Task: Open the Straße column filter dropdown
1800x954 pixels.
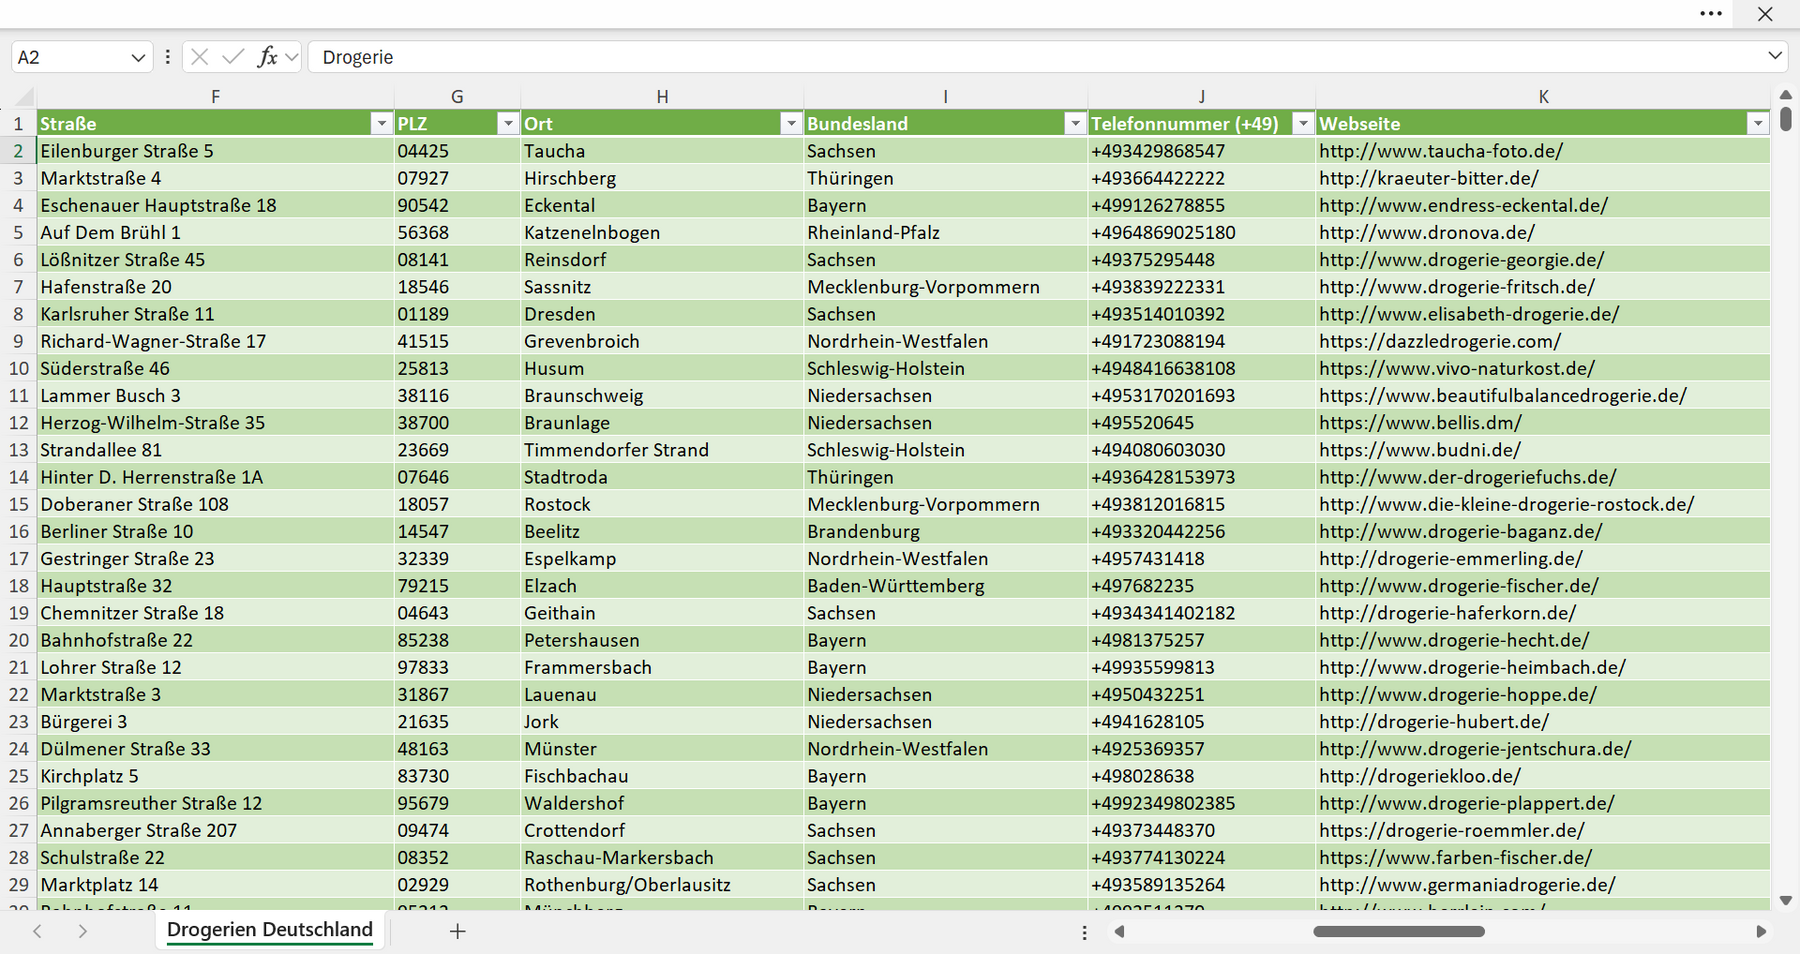Action: click(381, 123)
